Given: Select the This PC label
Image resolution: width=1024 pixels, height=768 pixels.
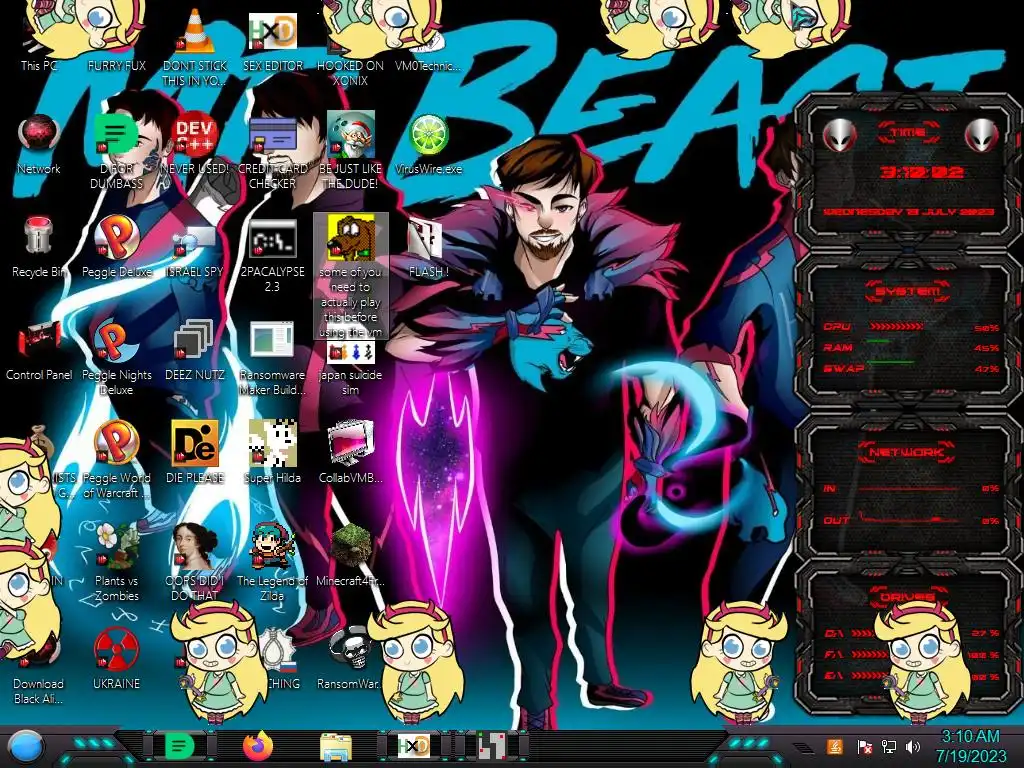Looking at the screenshot, I should tap(39, 65).
